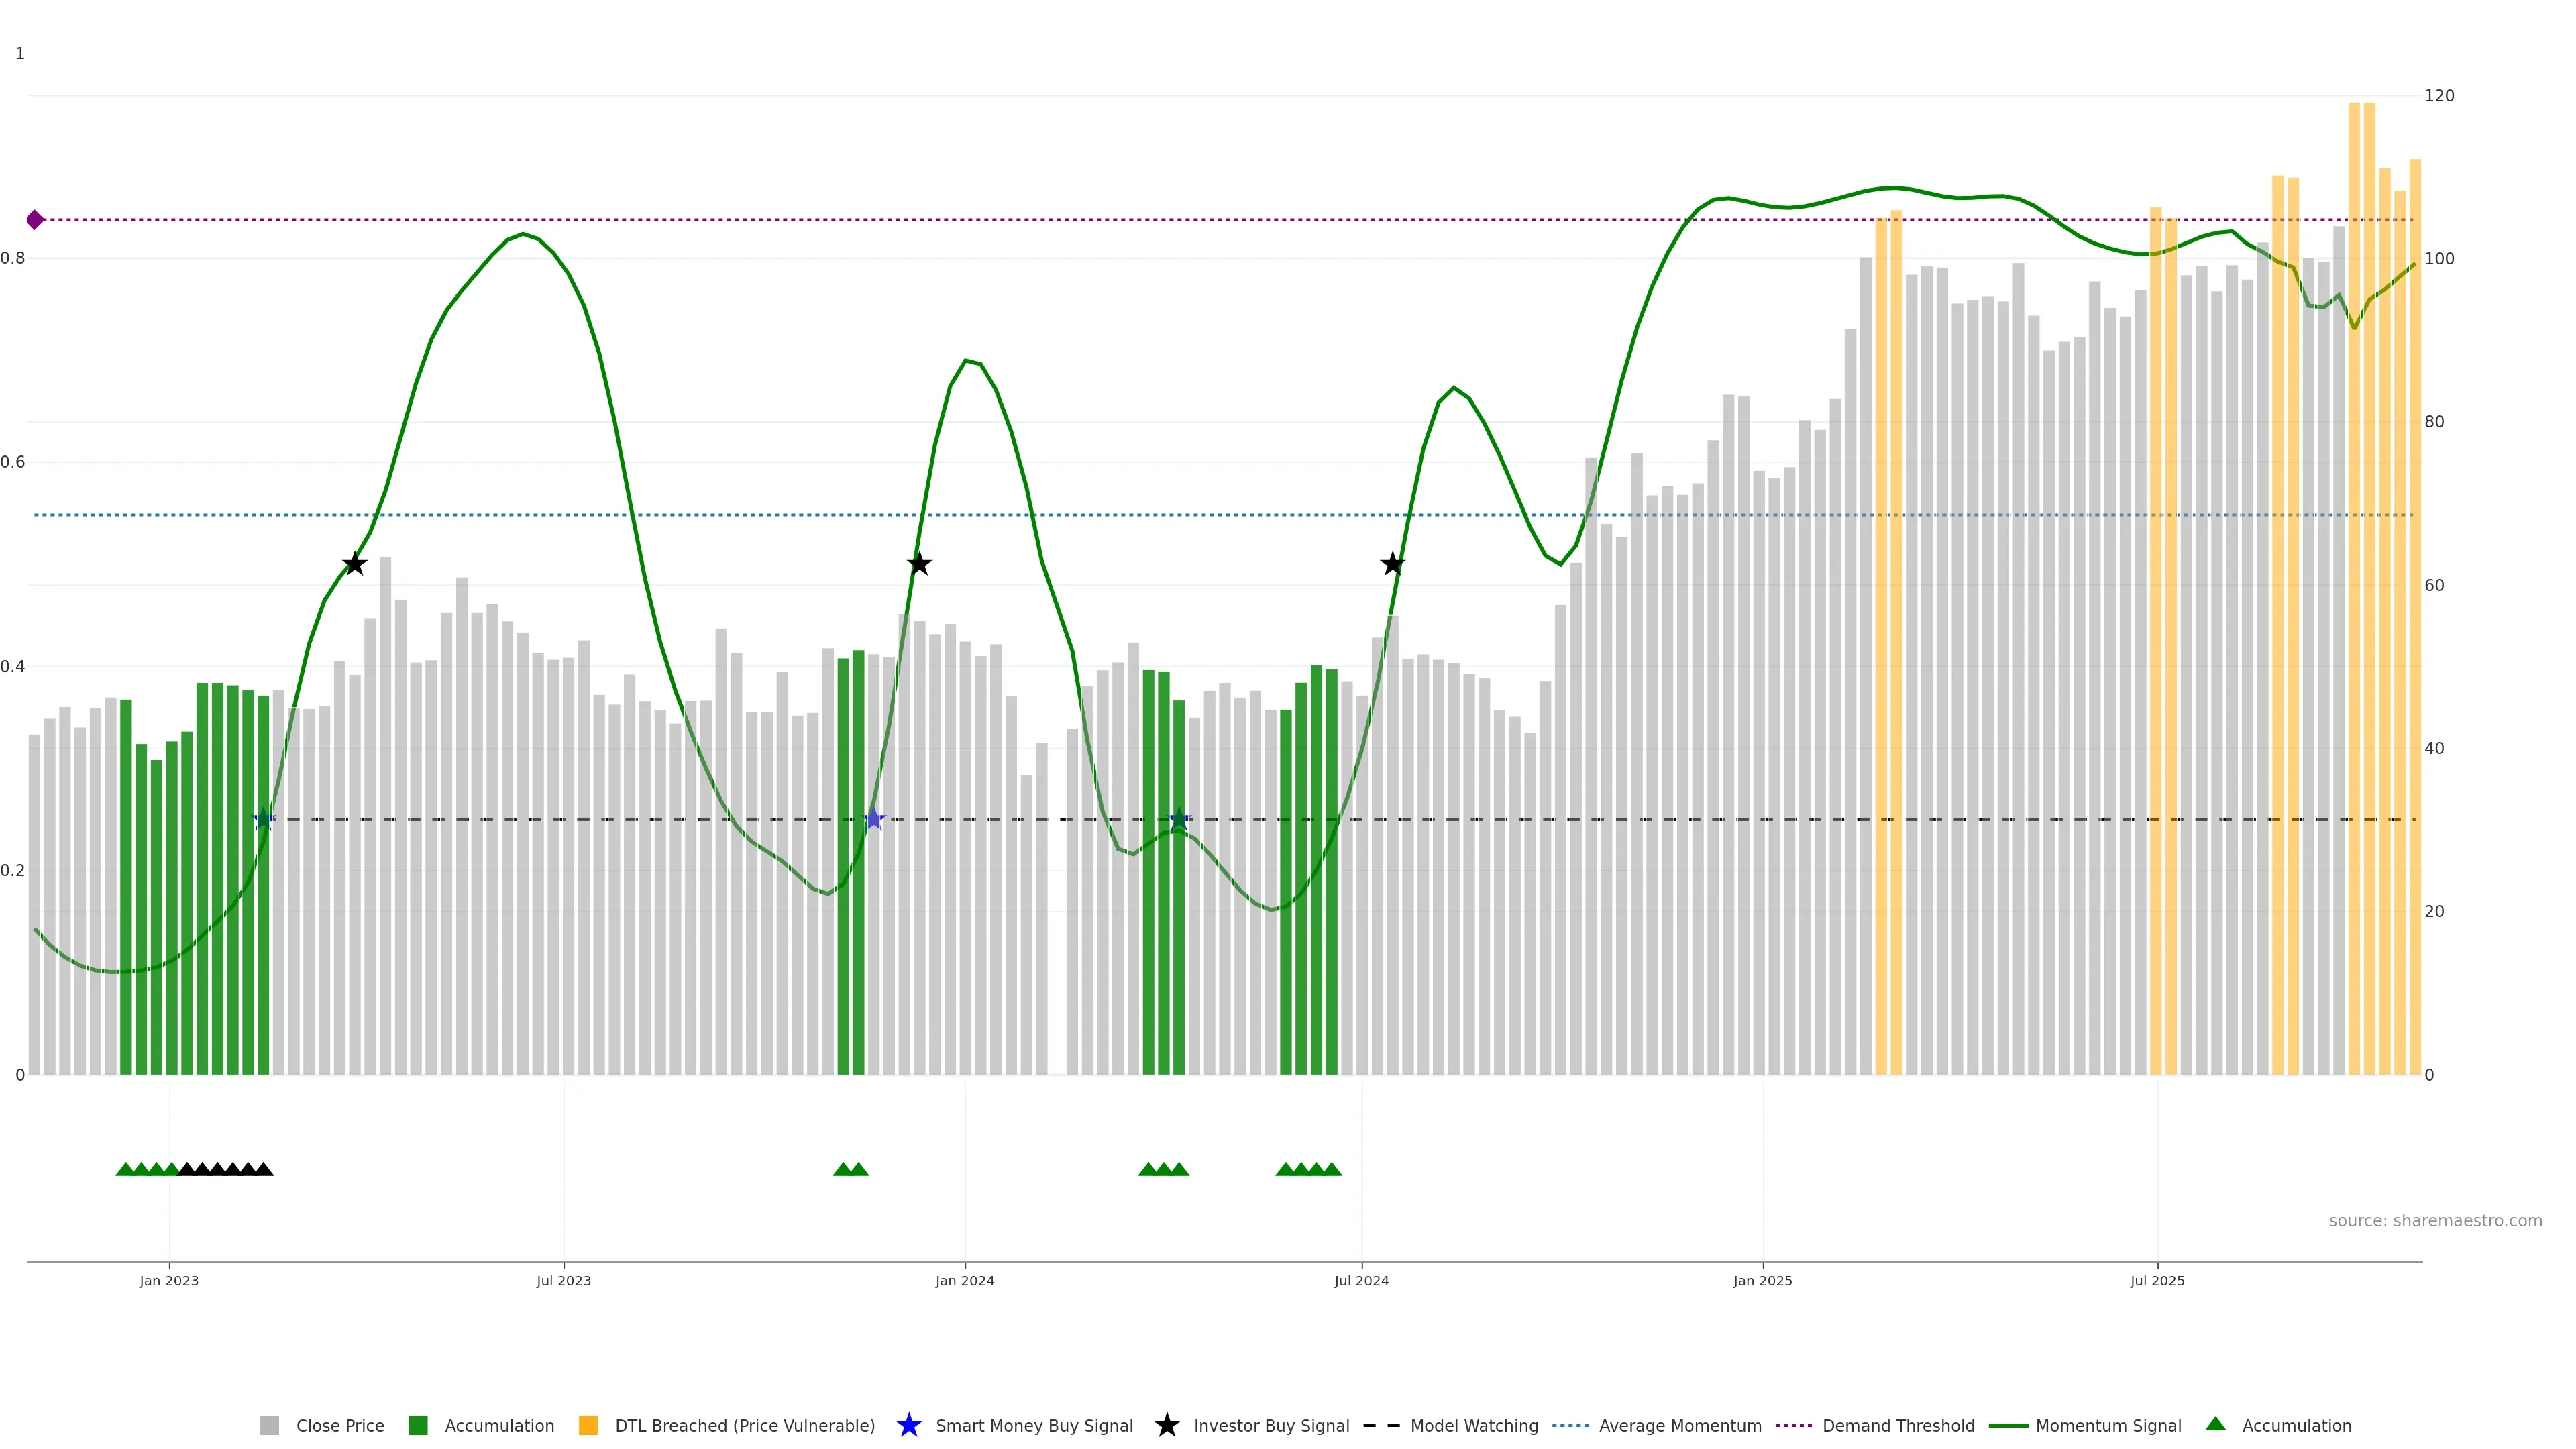Toggle Close Price series in legend
2576x1449 pixels.
(339, 1425)
